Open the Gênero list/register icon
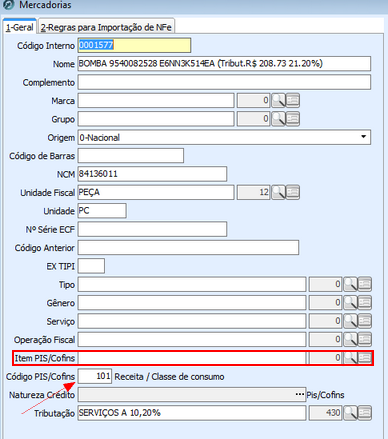 [x=365, y=303]
